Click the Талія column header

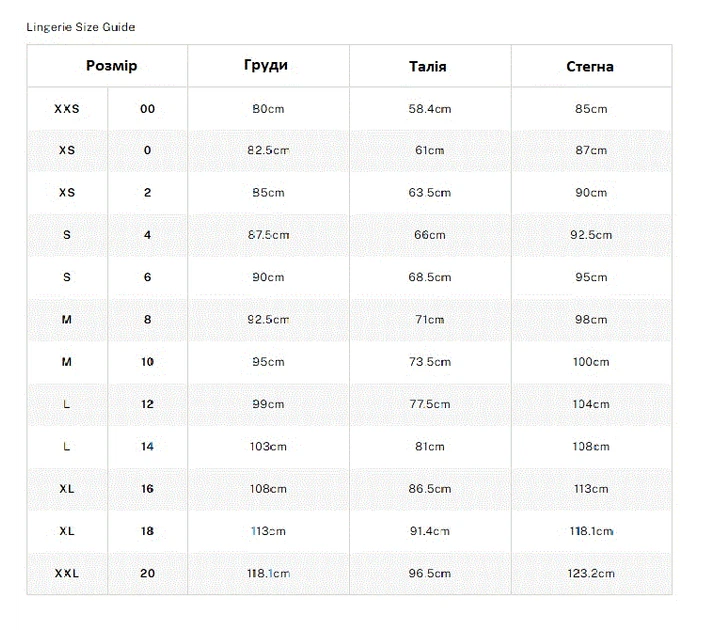[x=428, y=67]
